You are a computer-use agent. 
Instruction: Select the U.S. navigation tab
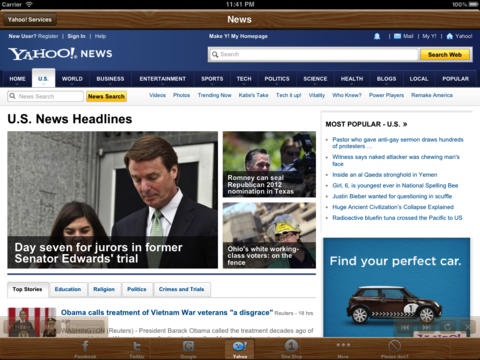coord(43,79)
